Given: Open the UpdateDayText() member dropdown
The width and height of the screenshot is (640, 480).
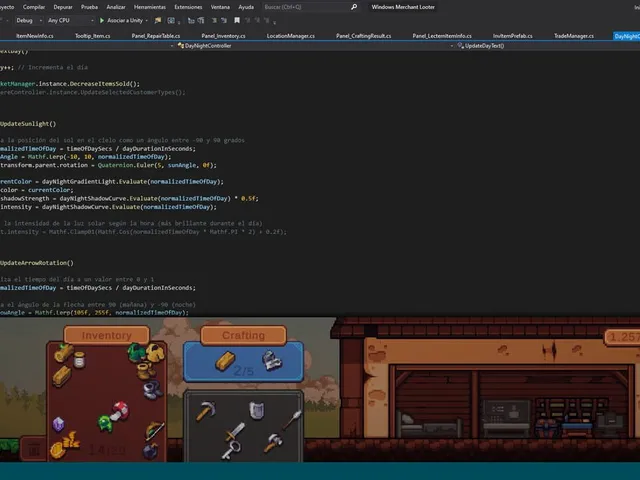Looking at the screenshot, I should pos(452,46).
